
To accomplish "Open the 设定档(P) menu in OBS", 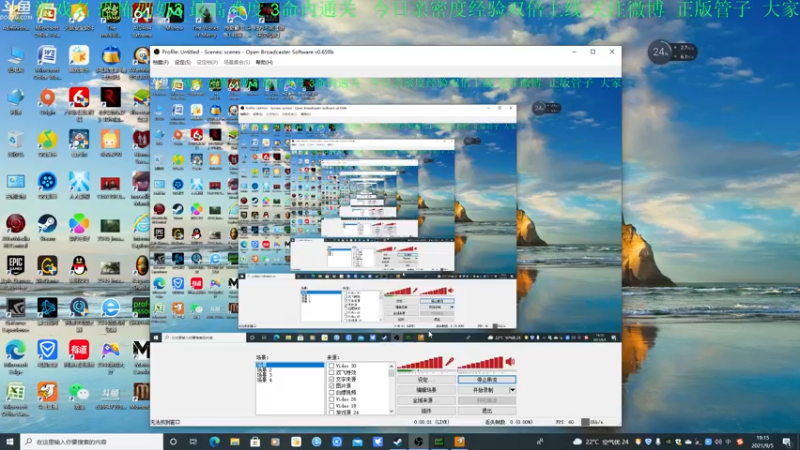I will point(207,62).
